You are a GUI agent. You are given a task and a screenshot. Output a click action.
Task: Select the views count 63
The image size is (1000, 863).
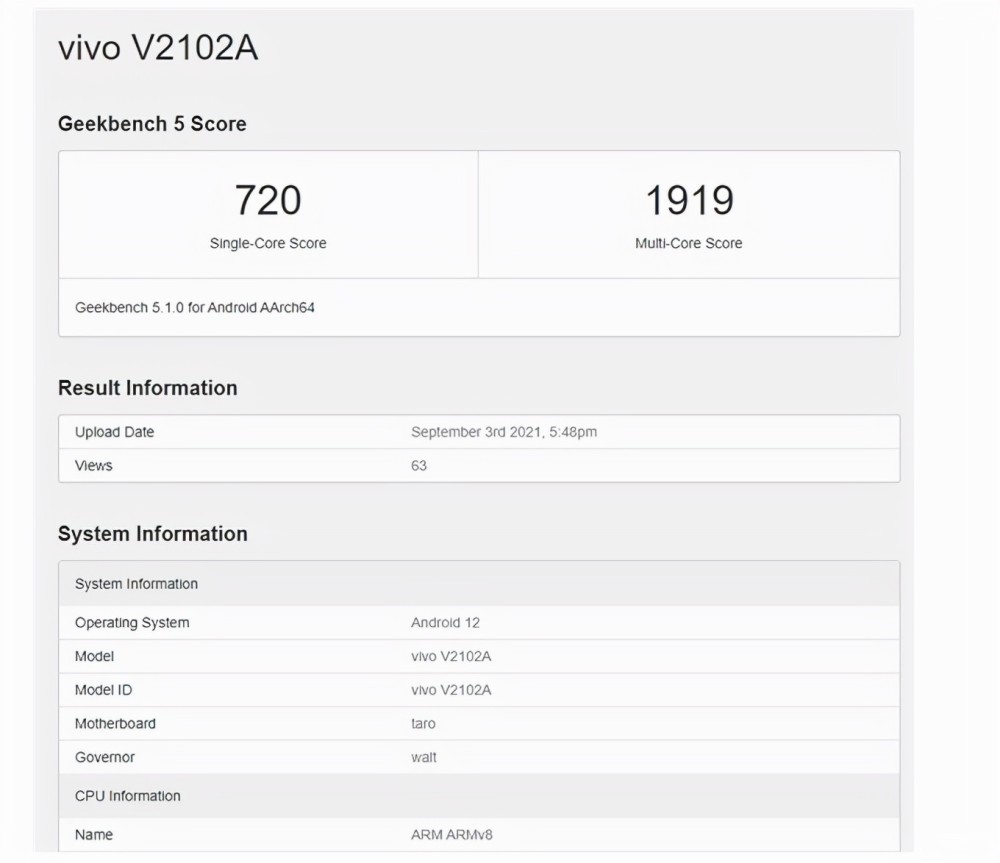point(418,466)
